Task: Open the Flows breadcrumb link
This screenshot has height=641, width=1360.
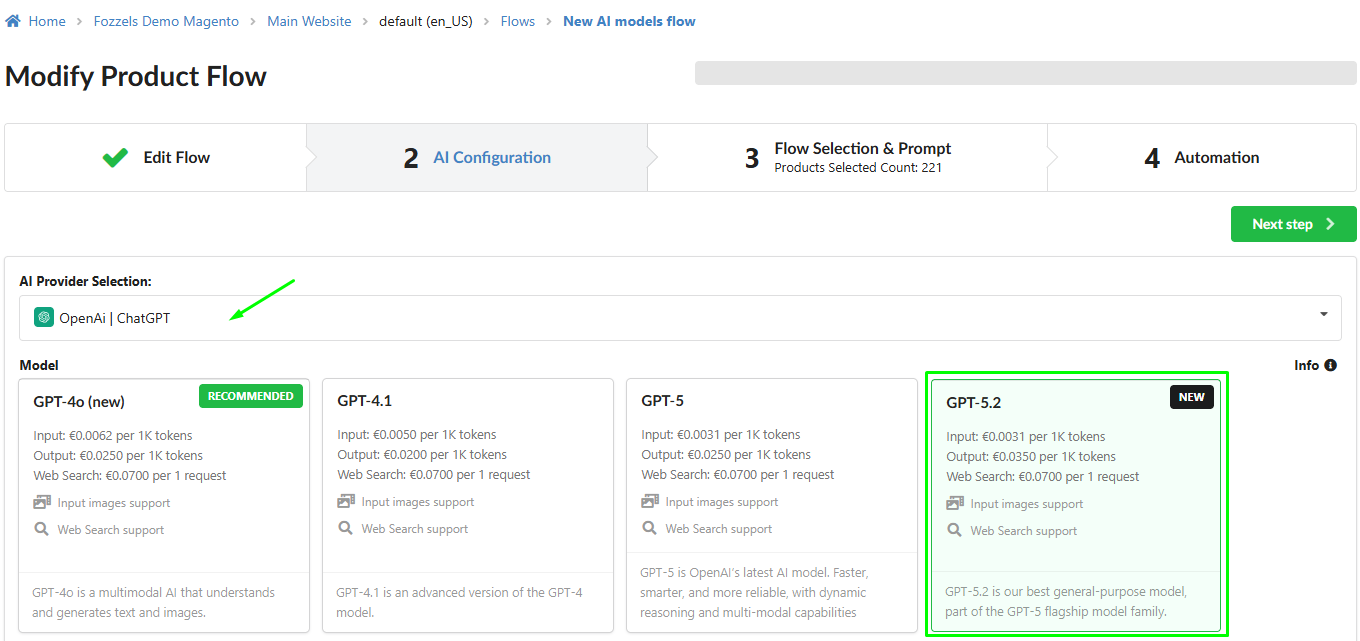Action: pos(518,21)
